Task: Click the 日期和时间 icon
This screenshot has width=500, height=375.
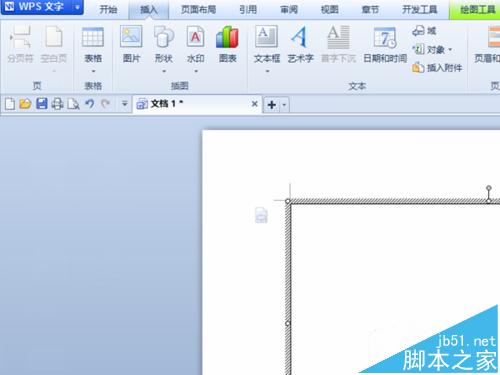Action: (385, 37)
